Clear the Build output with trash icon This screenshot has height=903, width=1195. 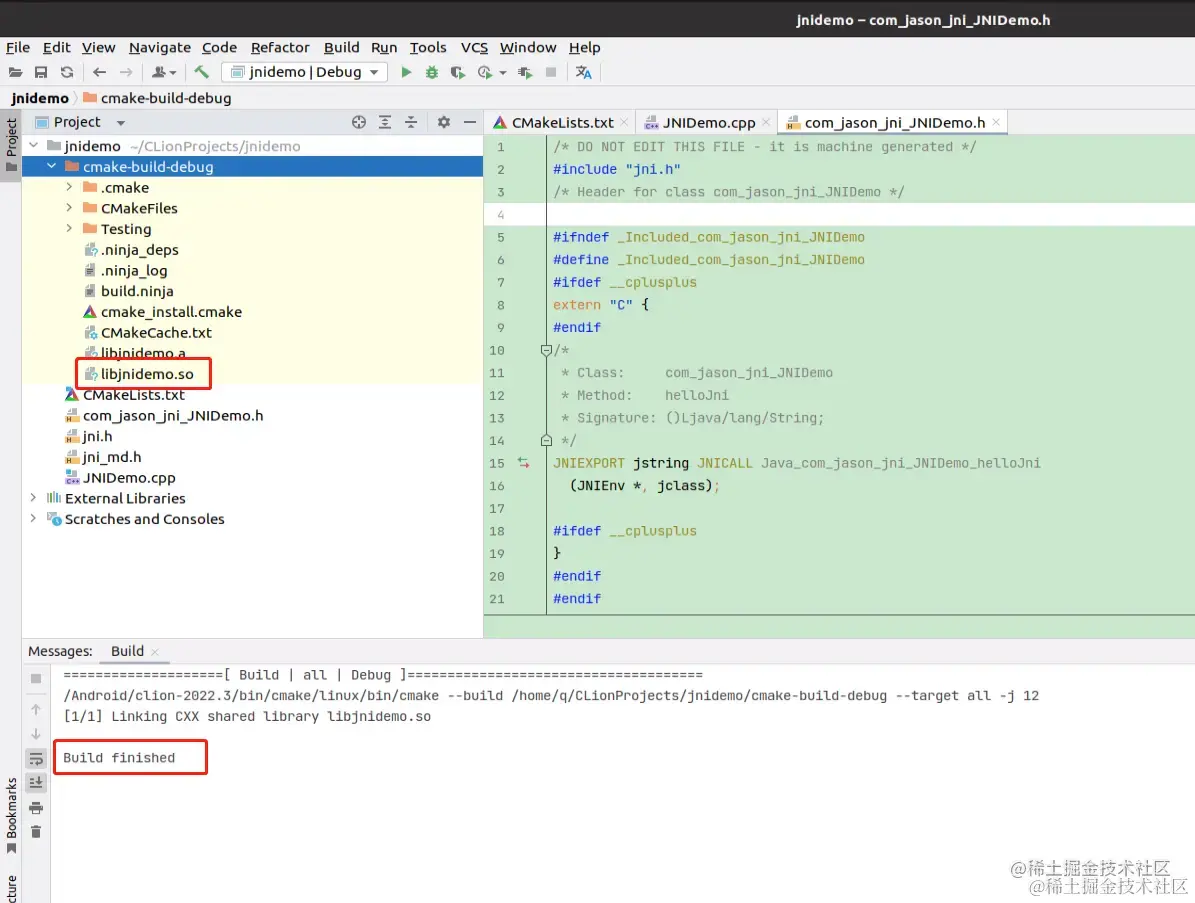[36, 831]
